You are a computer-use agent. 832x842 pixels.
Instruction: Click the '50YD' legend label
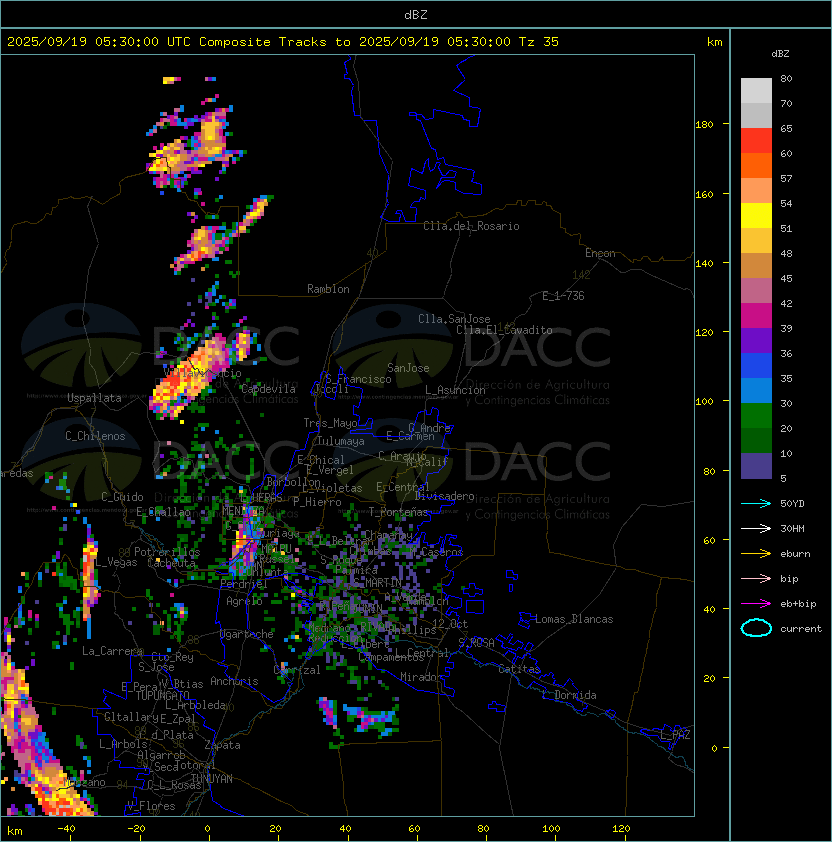point(792,504)
